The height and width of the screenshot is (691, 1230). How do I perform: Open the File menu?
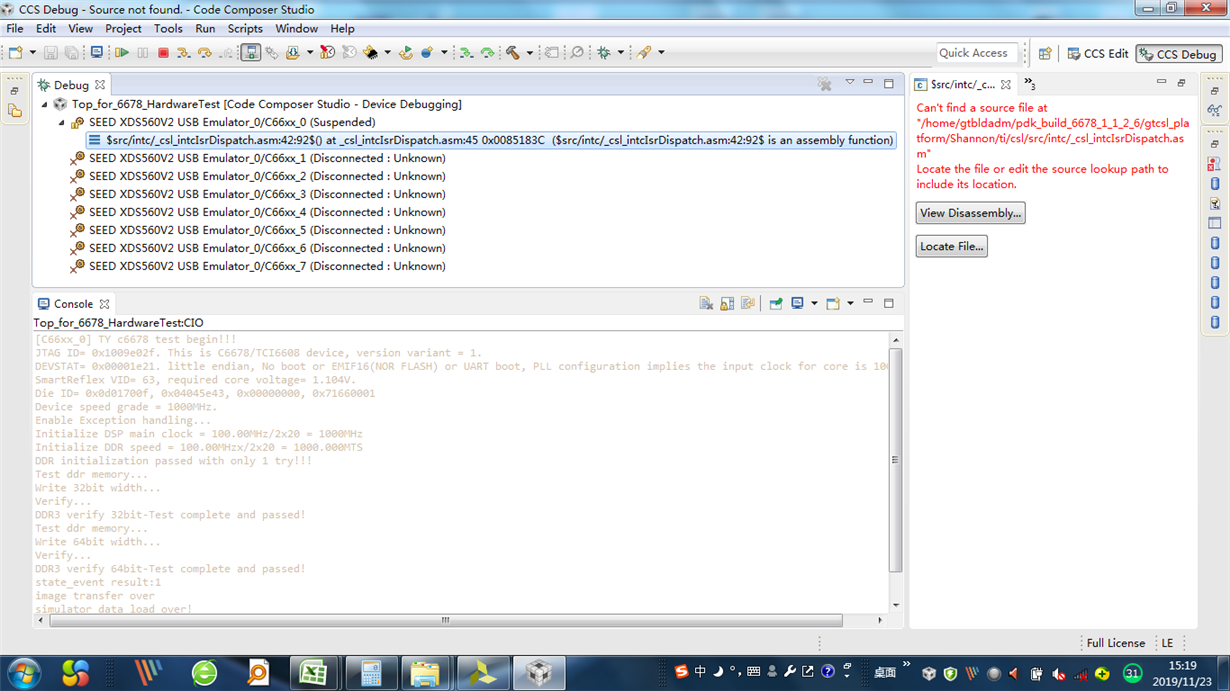[x=15, y=29]
